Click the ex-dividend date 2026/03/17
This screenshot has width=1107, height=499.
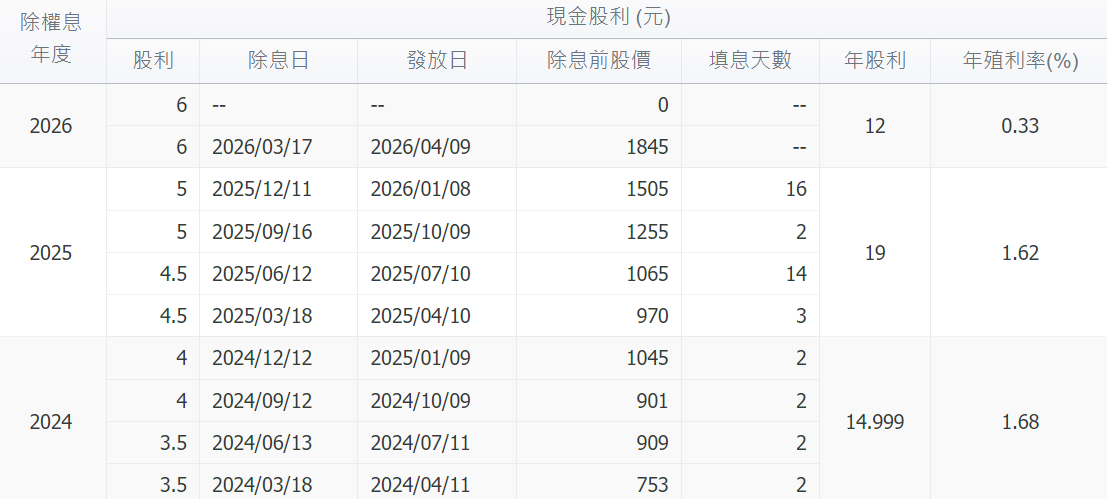point(263,147)
